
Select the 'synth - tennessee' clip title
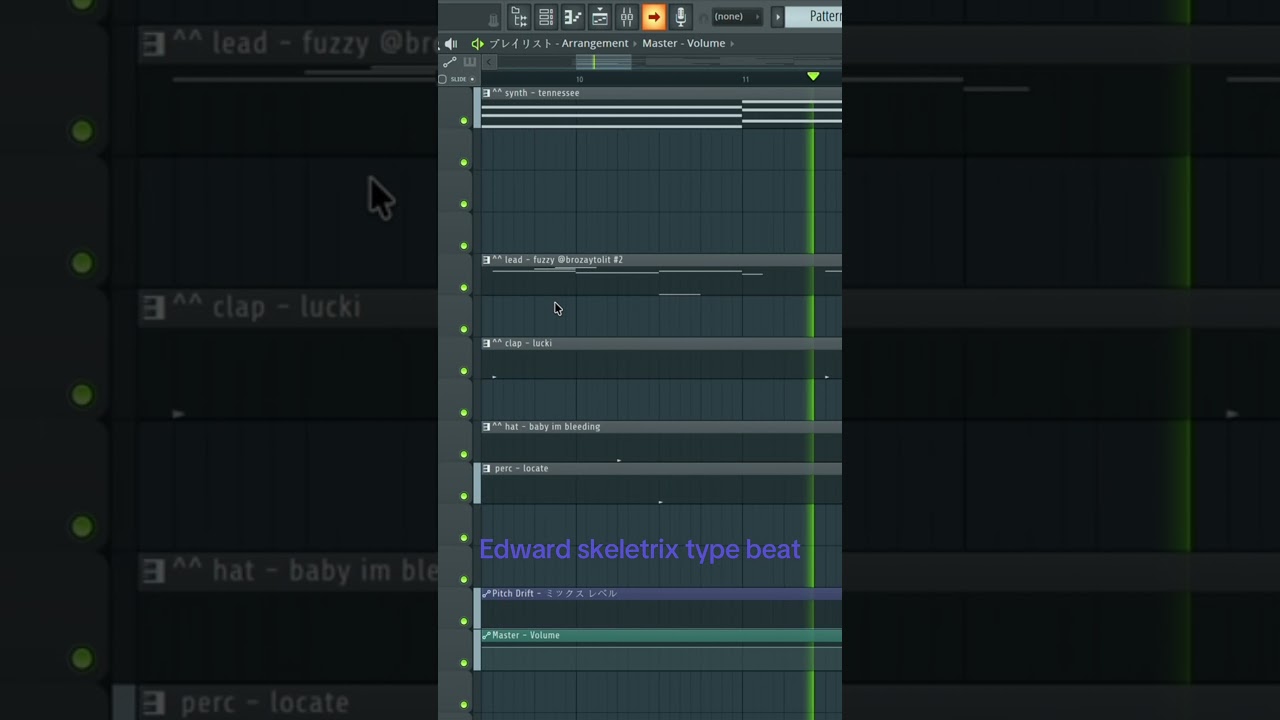click(x=542, y=93)
